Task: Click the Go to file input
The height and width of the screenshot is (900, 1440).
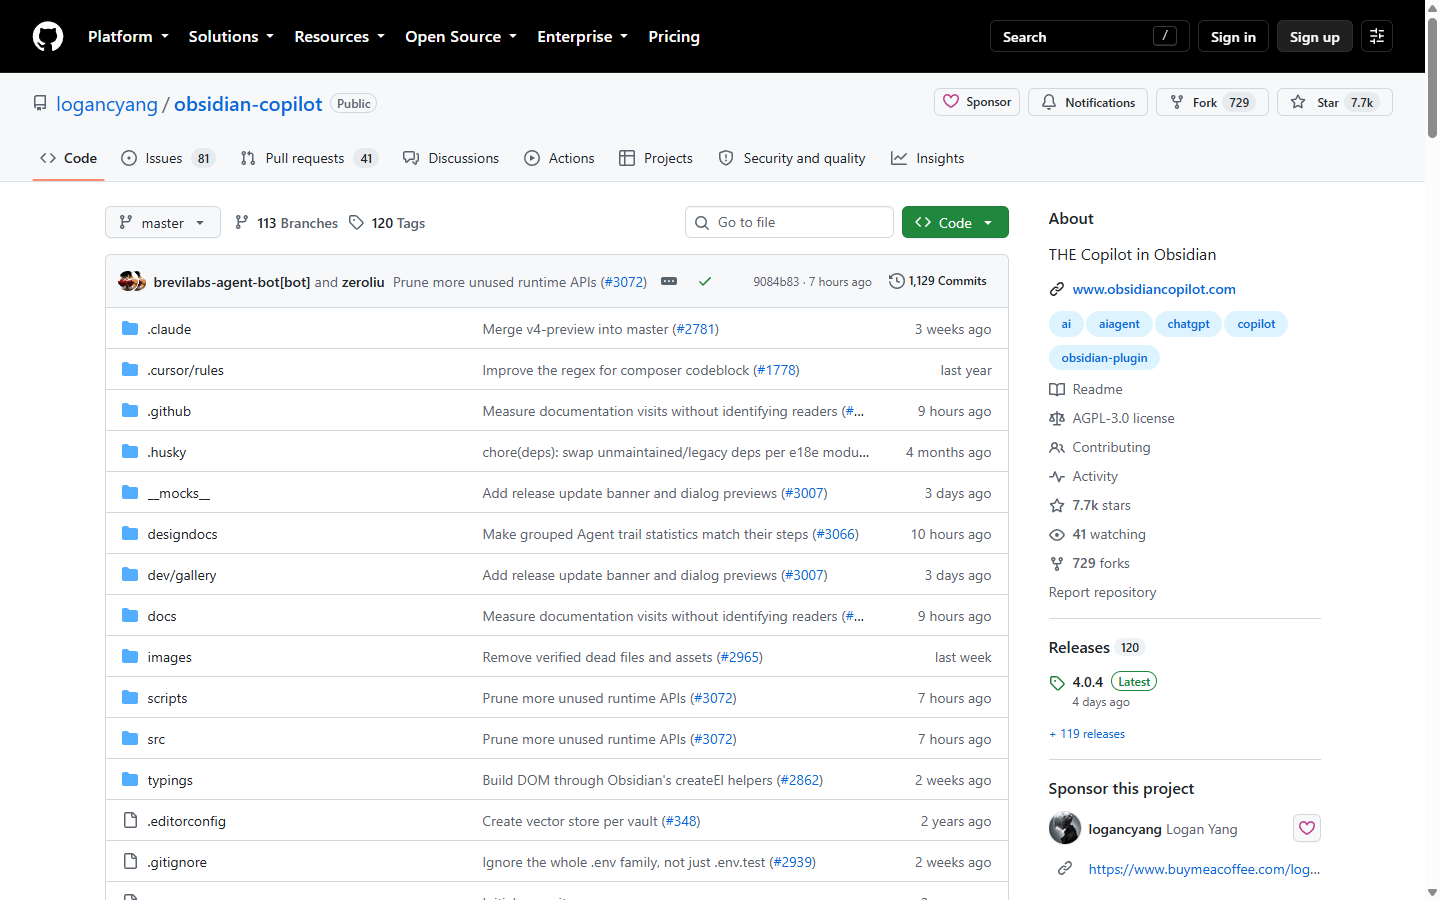Action: click(789, 222)
